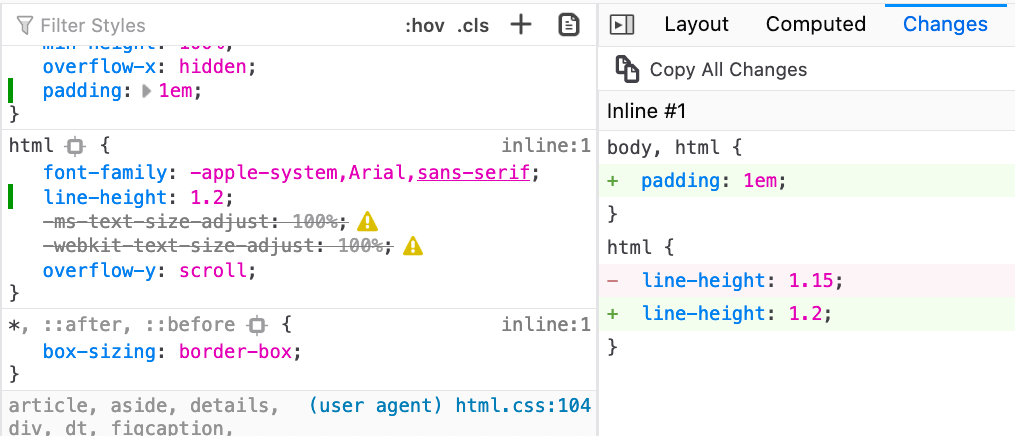Click the removed line-height 1.15 row
This screenshot has width=1015, height=436.
coord(807,281)
